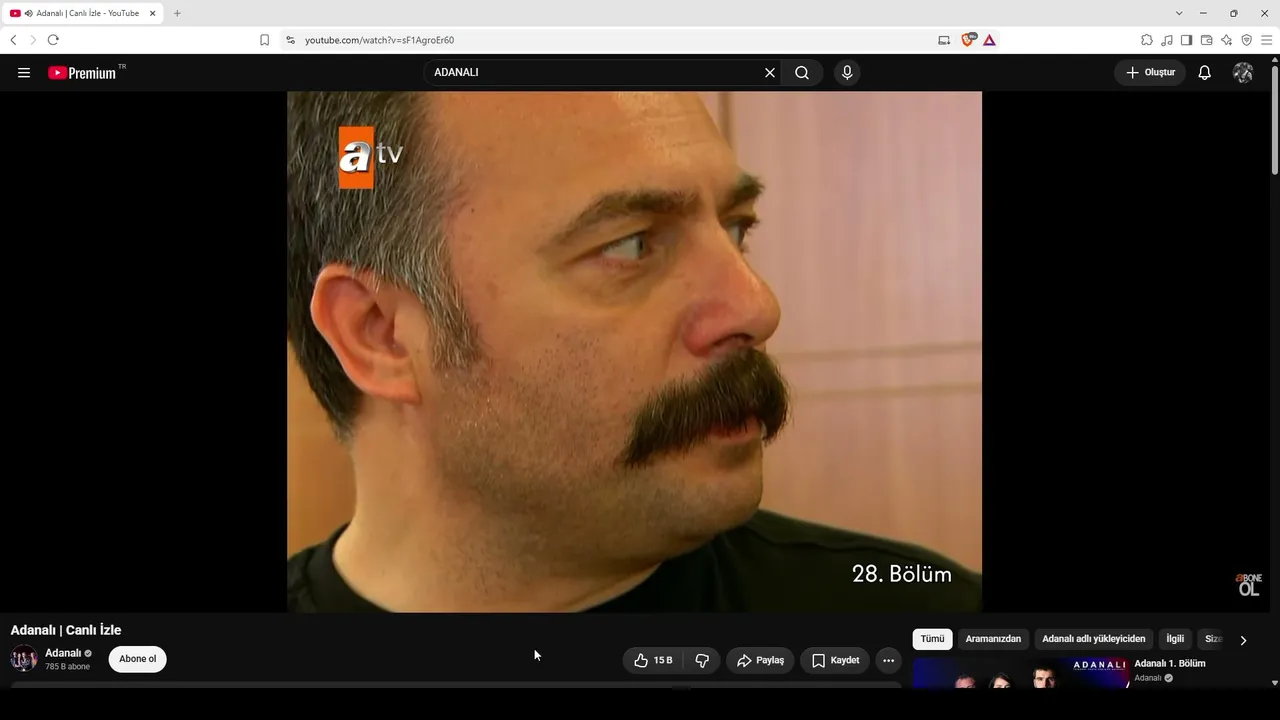
Task: Open the media playlist music note icon
Action: 1167,40
